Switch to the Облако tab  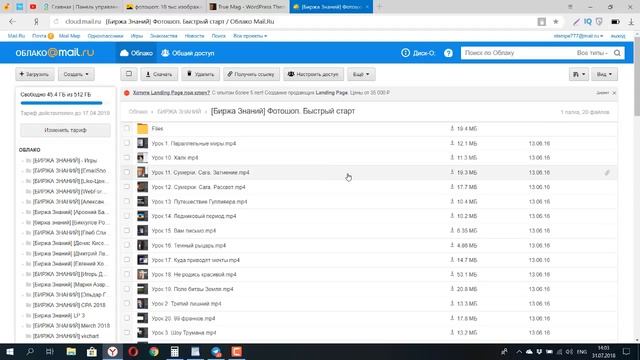click(x=136, y=53)
